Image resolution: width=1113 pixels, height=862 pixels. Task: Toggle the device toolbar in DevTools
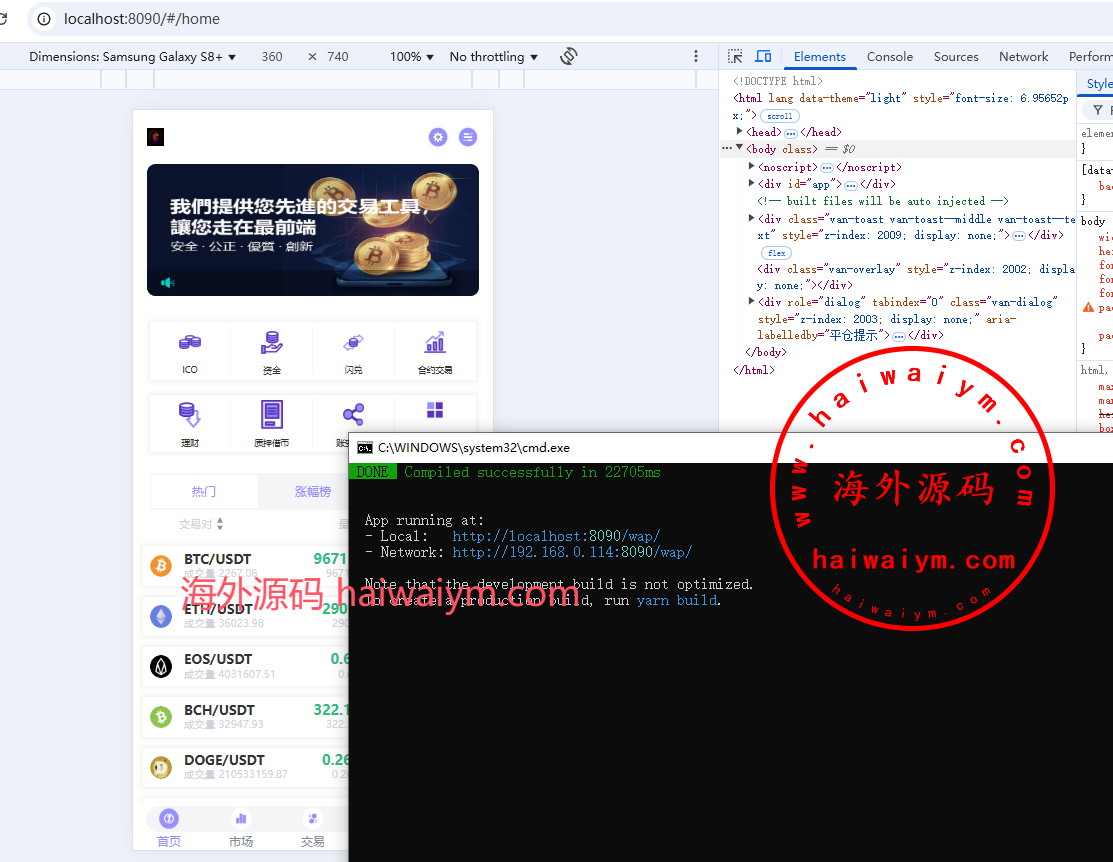(x=763, y=57)
